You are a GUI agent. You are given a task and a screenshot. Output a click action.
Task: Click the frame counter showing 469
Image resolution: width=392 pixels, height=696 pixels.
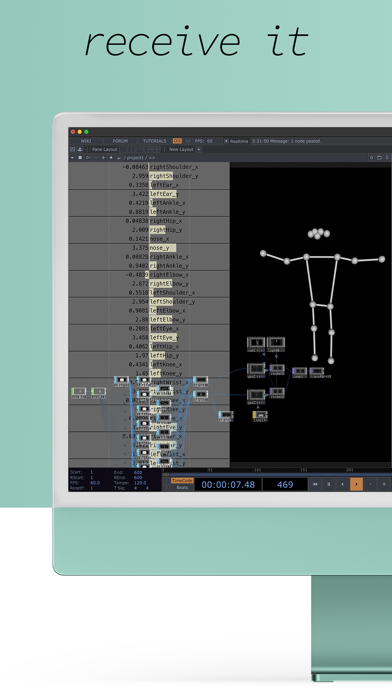pyautogui.click(x=285, y=484)
